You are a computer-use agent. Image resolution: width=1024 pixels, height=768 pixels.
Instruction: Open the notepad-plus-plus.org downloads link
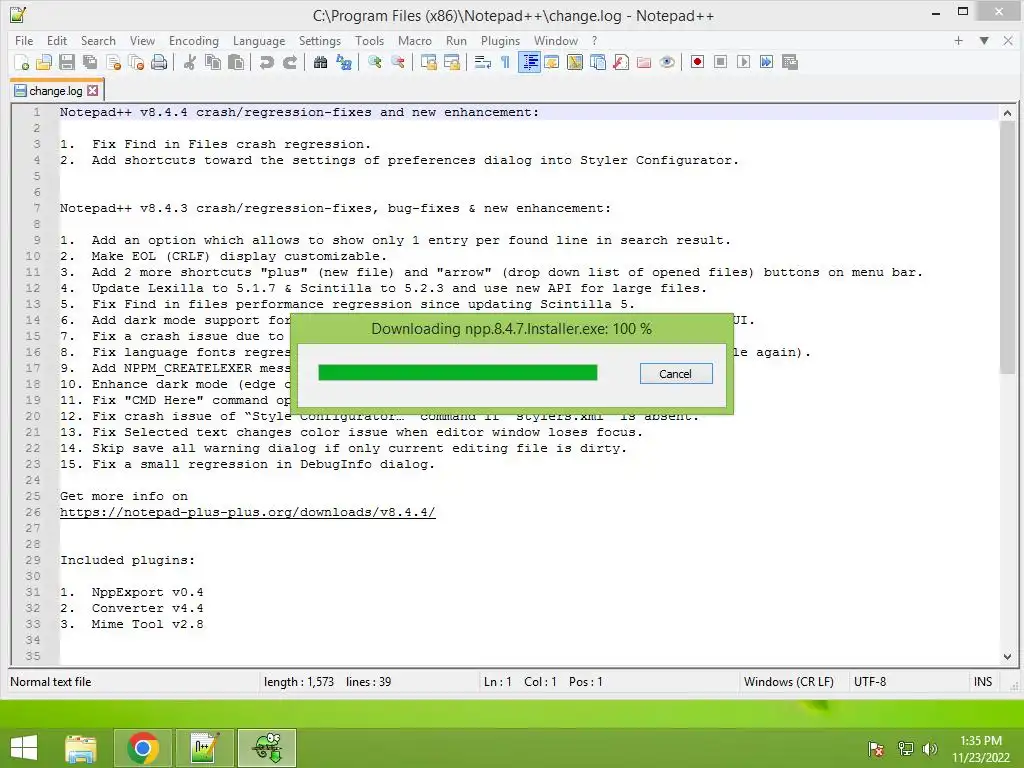(x=248, y=512)
